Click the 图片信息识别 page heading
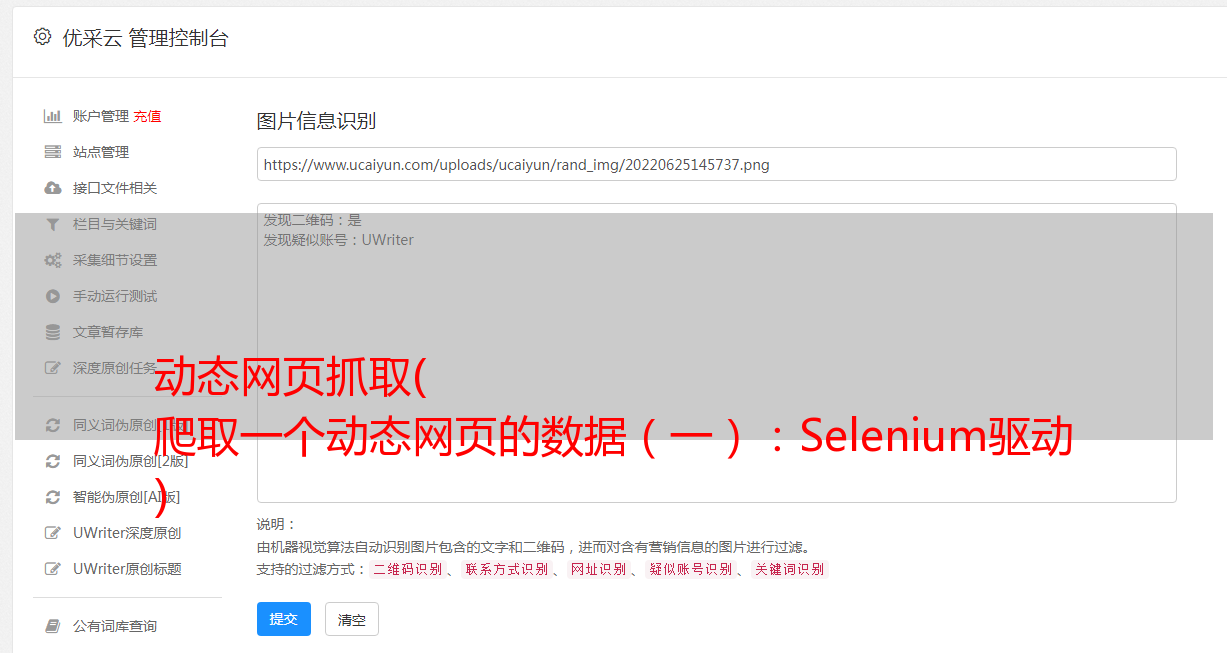The width and height of the screenshot is (1227, 653). [316, 121]
